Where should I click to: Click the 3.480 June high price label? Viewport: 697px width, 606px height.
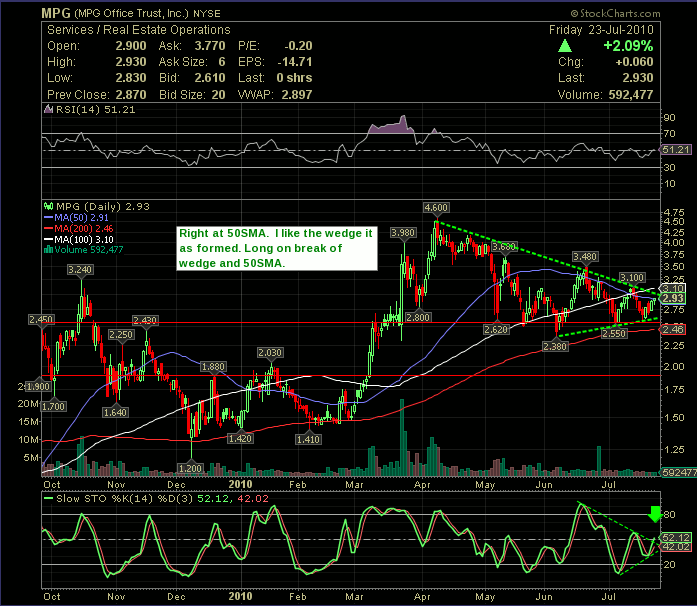pyautogui.click(x=585, y=257)
